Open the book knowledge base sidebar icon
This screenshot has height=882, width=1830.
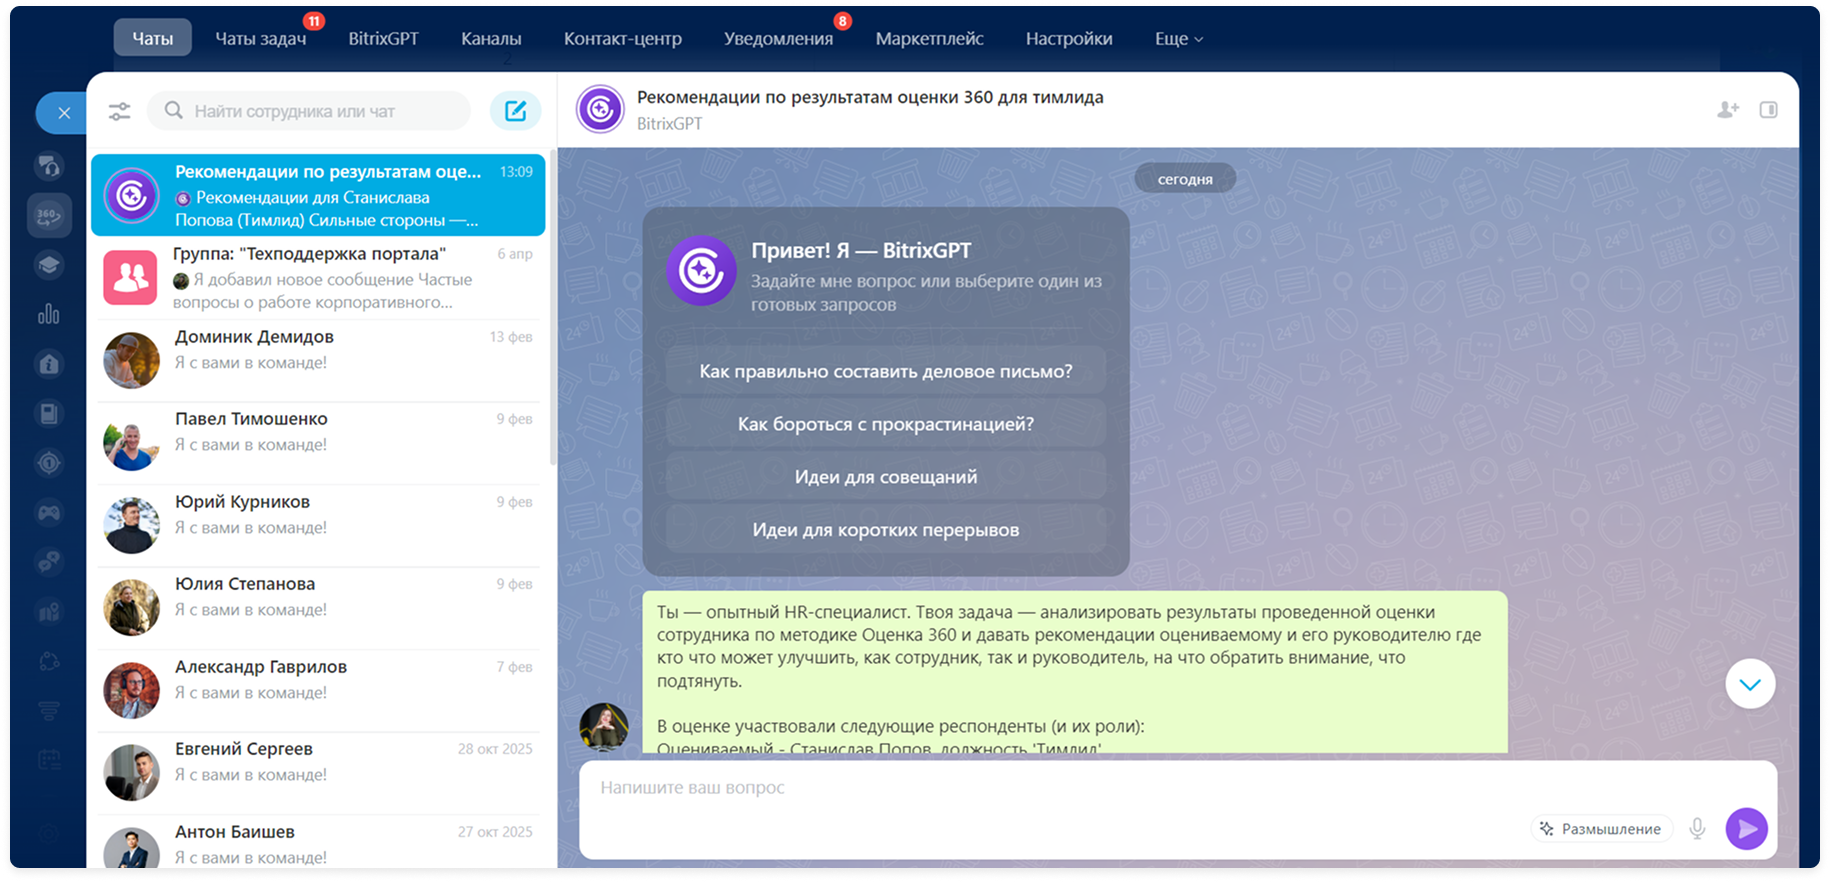pyautogui.click(x=49, y=413)
